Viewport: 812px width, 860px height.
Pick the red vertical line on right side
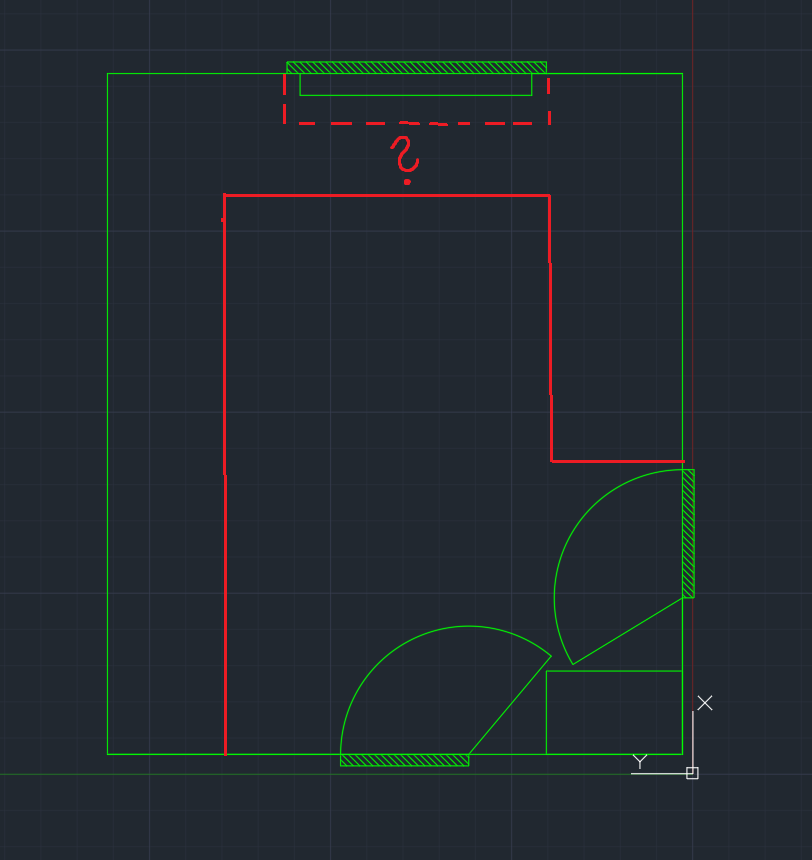coord(550,328)
